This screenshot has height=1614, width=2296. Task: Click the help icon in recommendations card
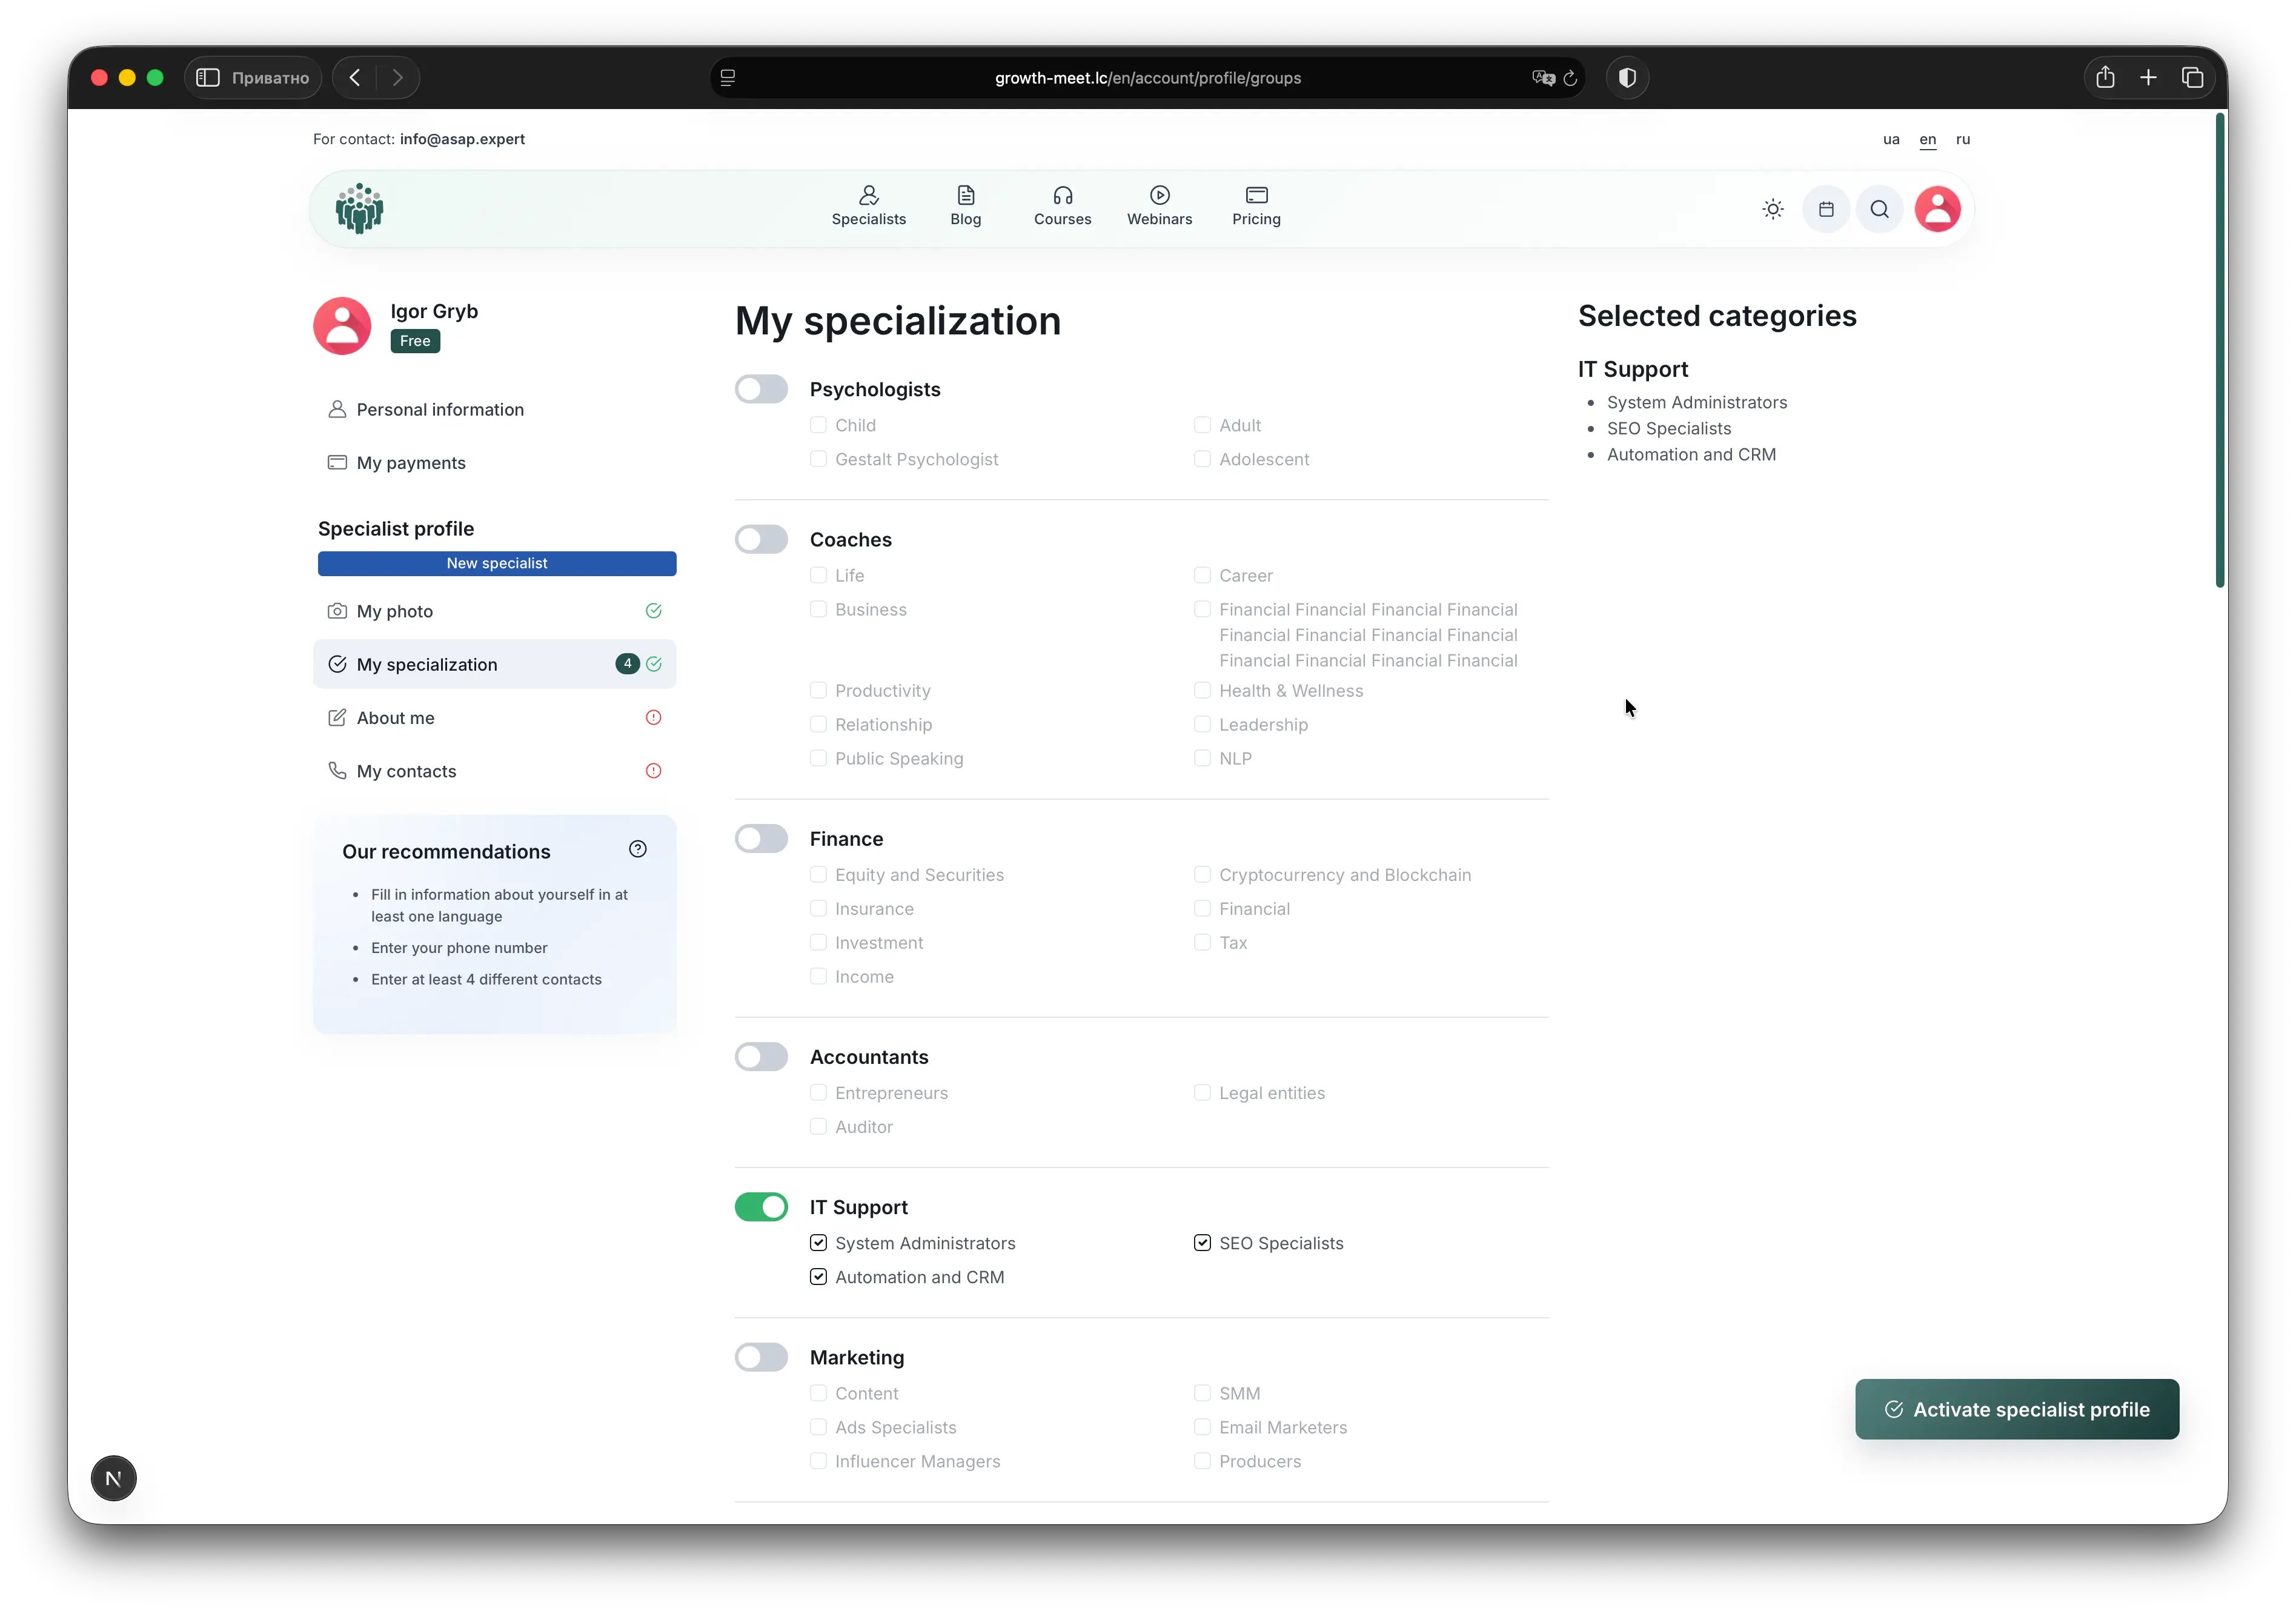click(638, 849)
